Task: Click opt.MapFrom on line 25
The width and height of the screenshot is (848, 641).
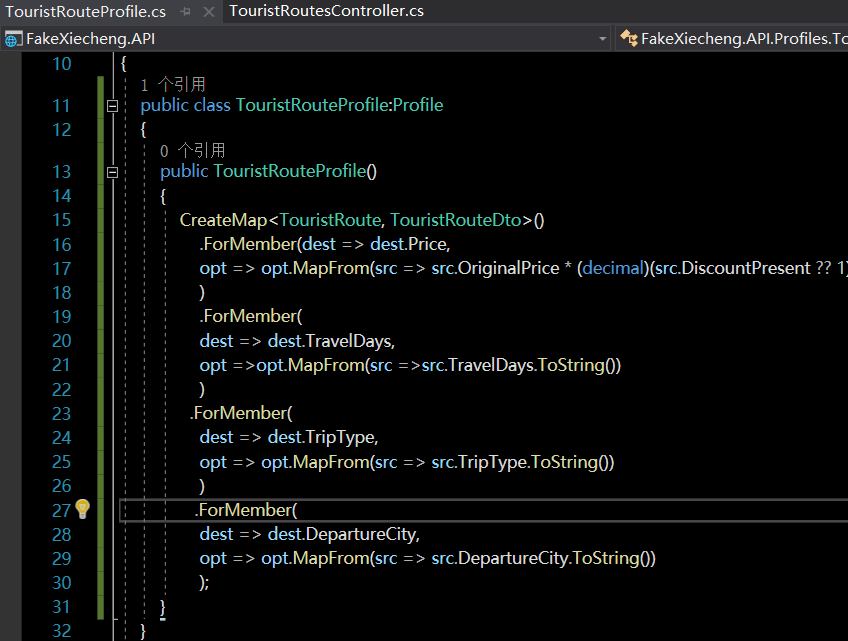Action: coord(314,462)
